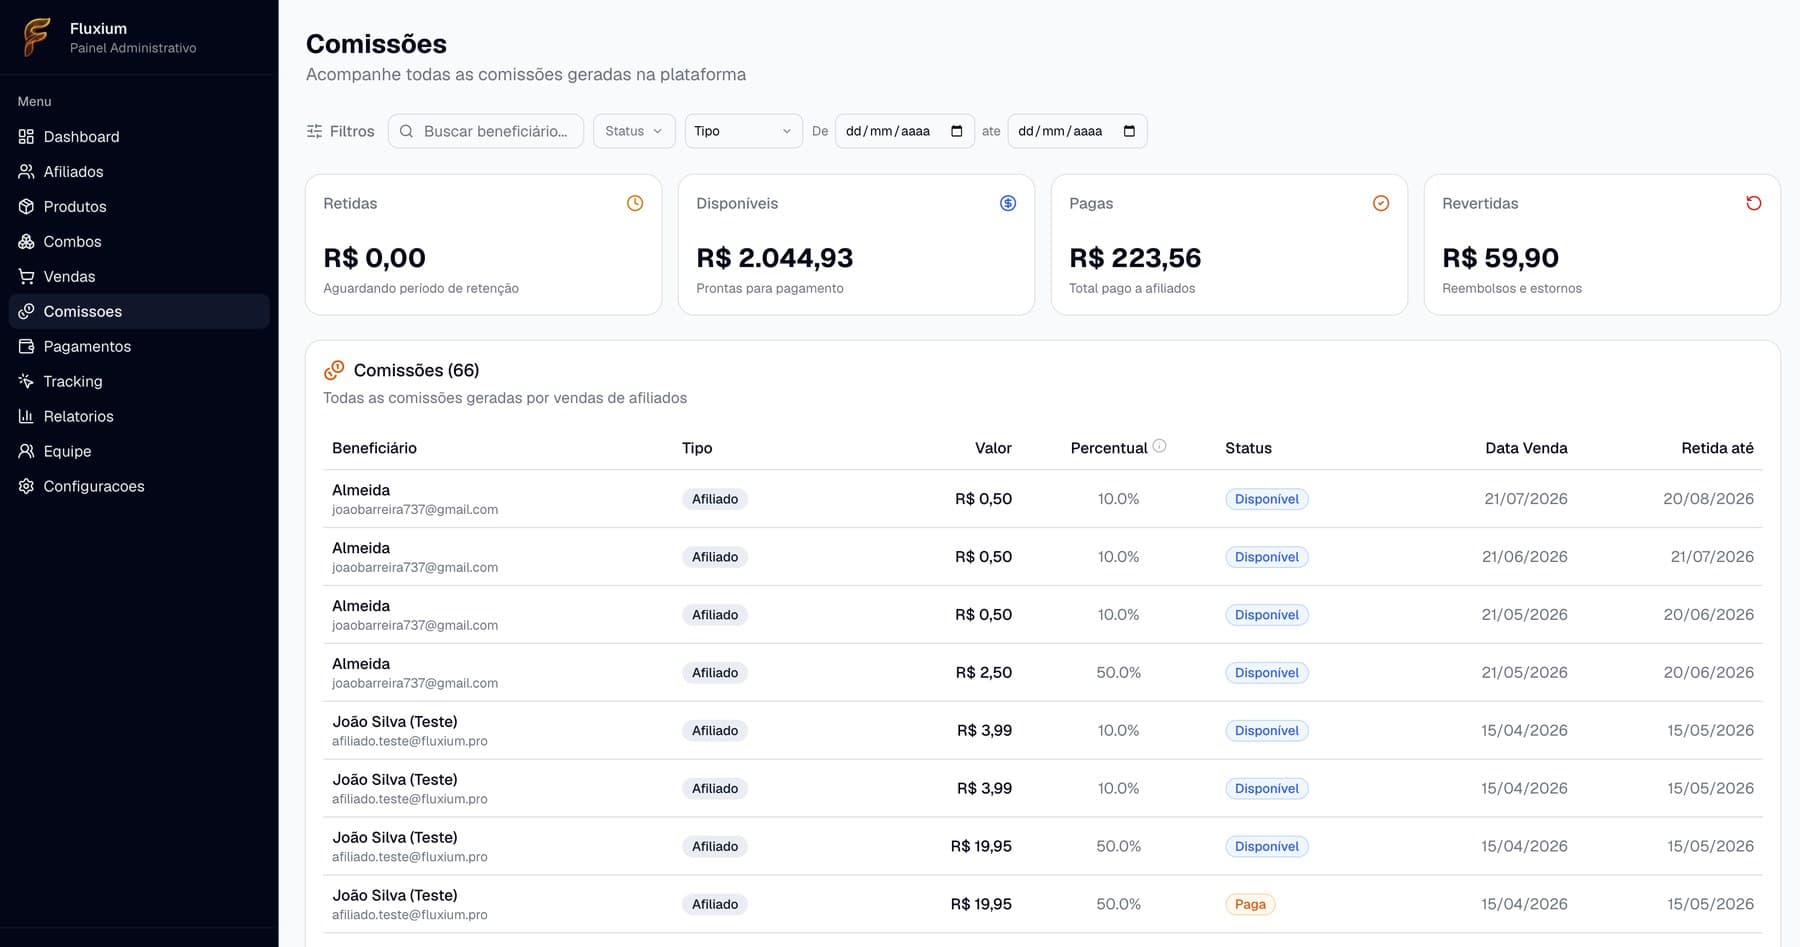The height and width of the screenshot is (947, 1800).
Task: Click the 20/08/2026 retention date
Action: (x=1708, y=499)
